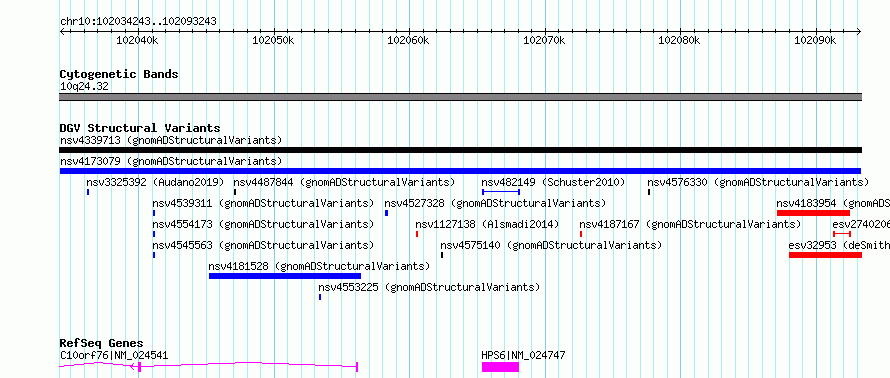Click the RefSeq Genes track title

[x=101, y=343]
